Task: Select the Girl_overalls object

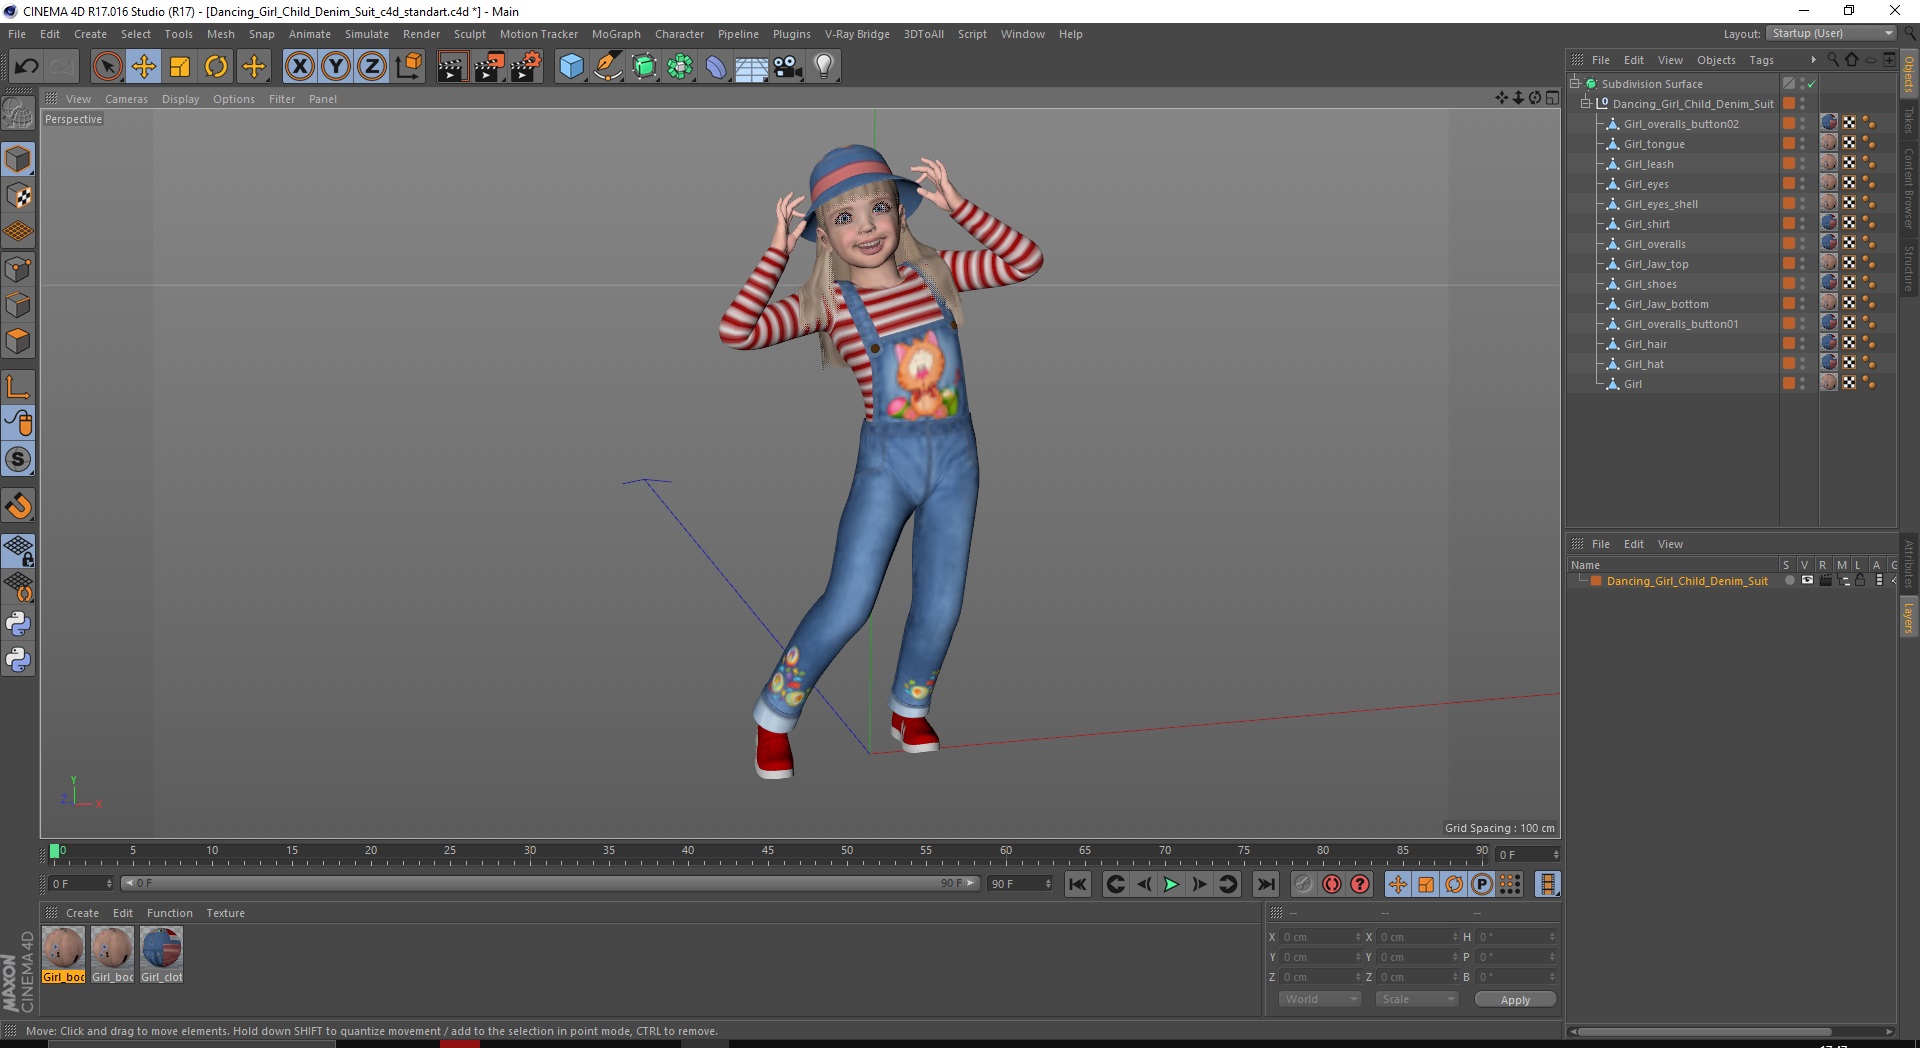Action: [1654, 244]
